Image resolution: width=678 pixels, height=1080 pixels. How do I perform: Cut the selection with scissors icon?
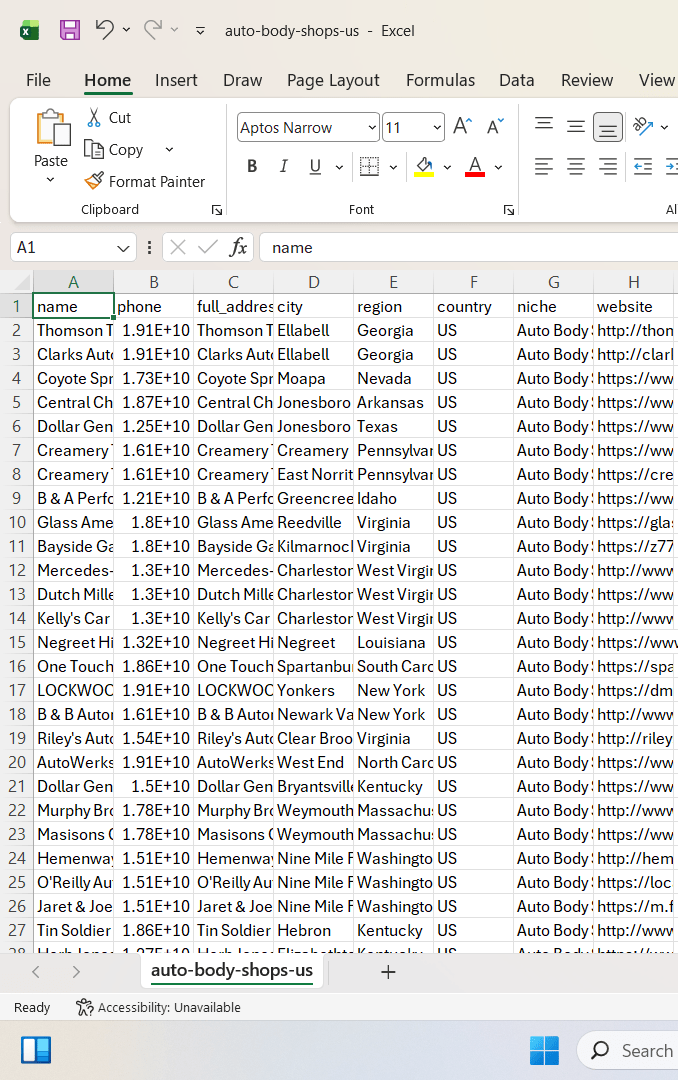pyautogui.click(x=94, y=118)
